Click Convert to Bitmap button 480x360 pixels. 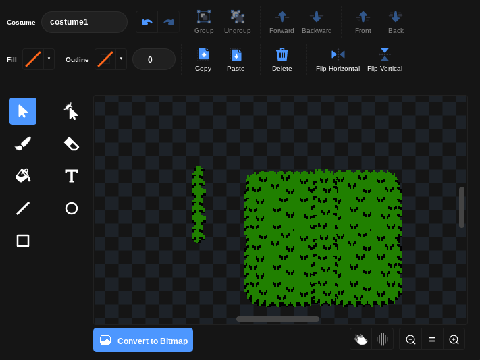coord(143,340)
